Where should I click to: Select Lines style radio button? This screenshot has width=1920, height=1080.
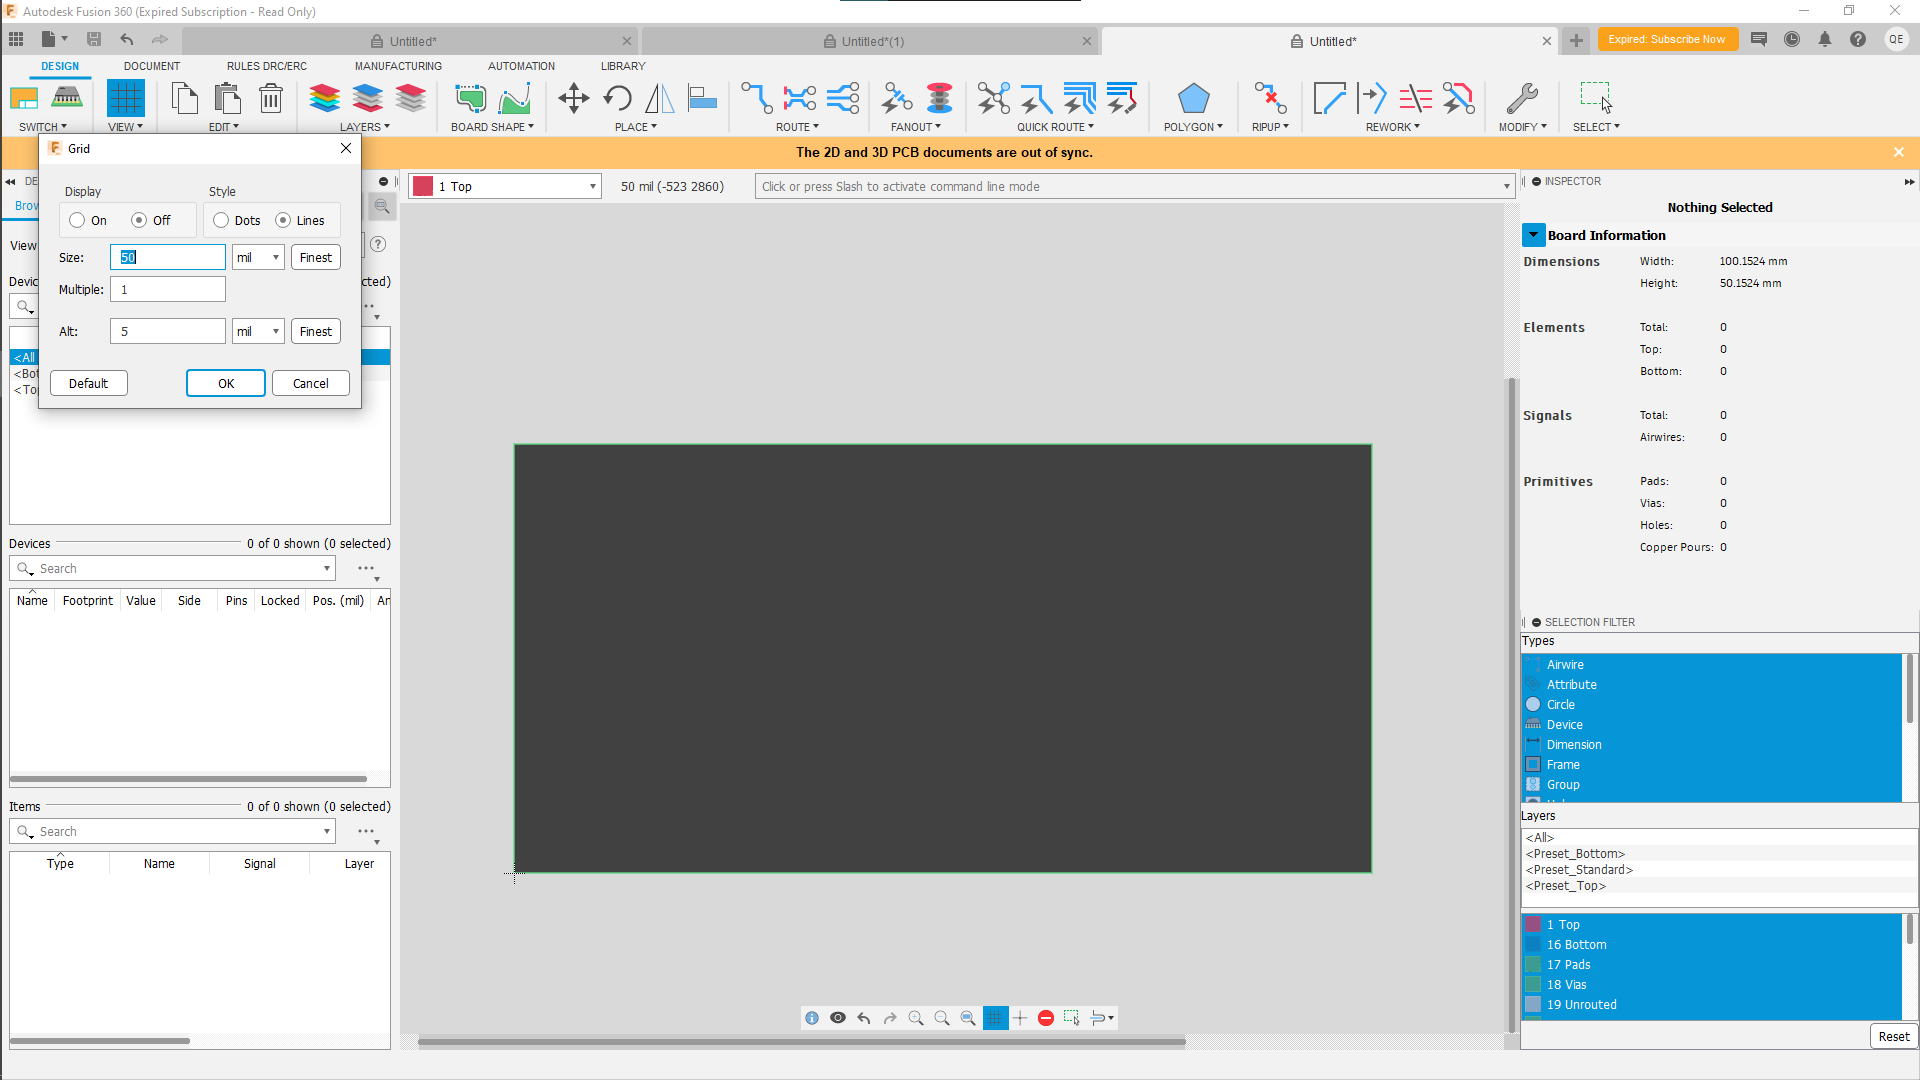(282, 220)
